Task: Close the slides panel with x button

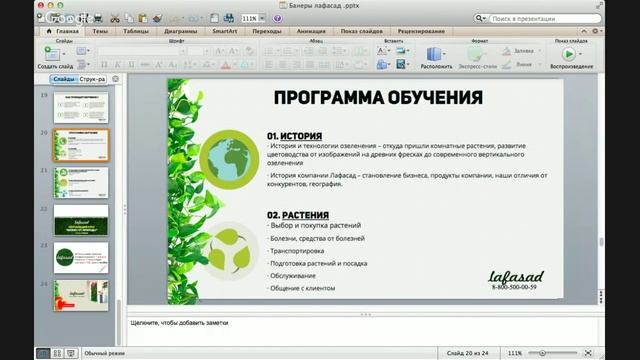Action: point(116,79)
